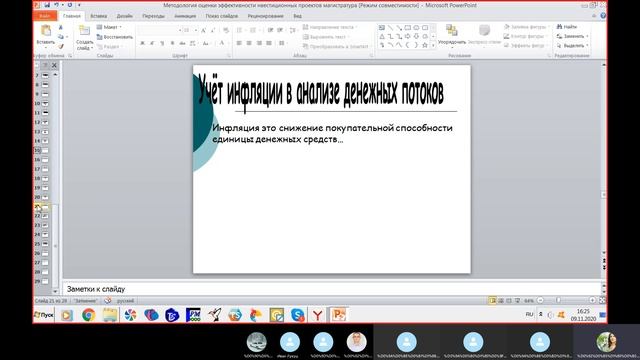Open PowerPoint help question mark icon

603,16
